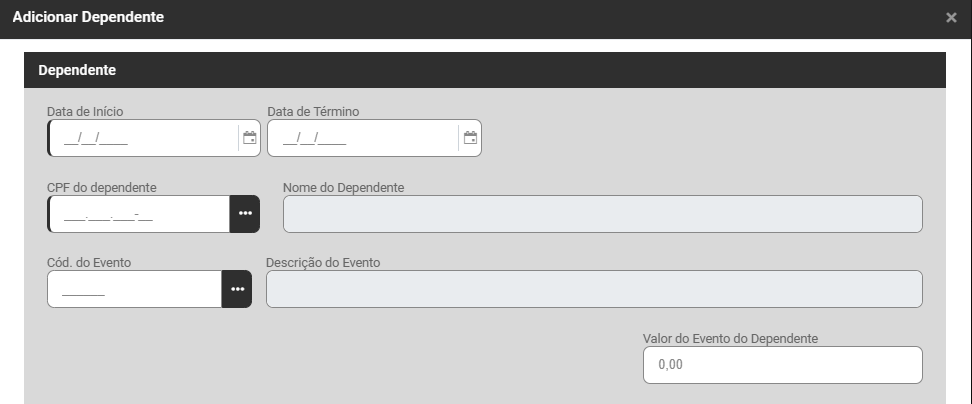Click into the CPF do dependente field
The height and width of the screenshot is (404, 972).
coord(139,214)
